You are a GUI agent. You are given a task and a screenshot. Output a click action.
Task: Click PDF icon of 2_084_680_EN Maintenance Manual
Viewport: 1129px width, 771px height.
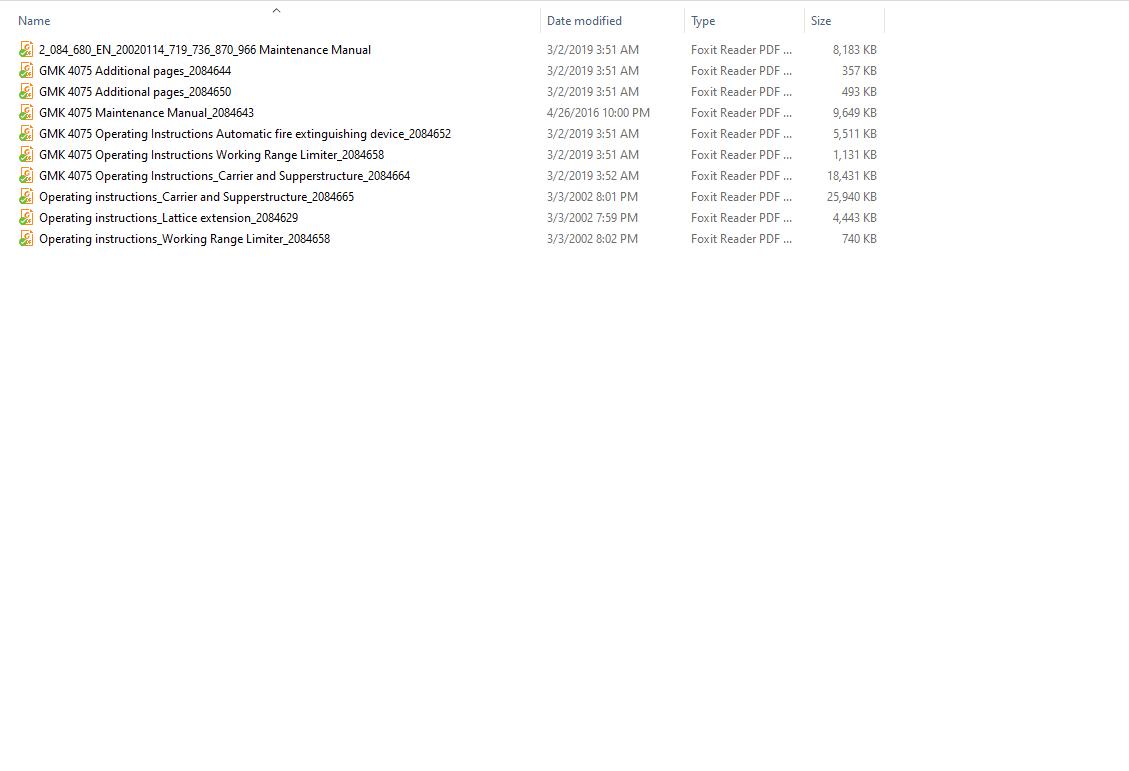pos(26,50)
